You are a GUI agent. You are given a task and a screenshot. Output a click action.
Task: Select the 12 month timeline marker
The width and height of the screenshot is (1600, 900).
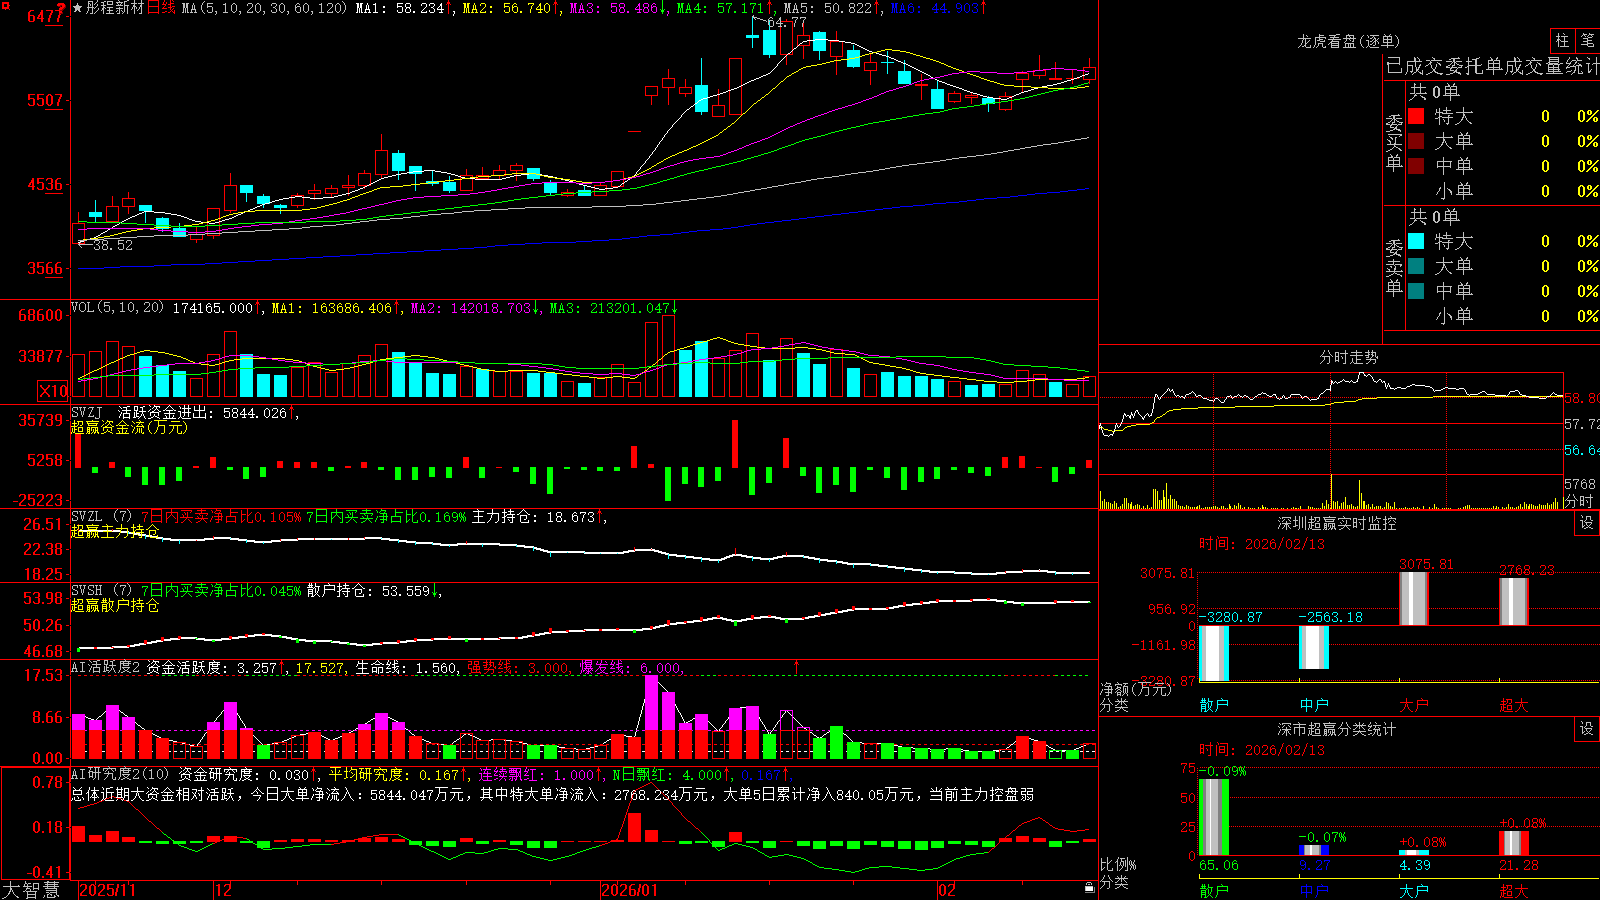pyautogui.click(x=223, y=890)
